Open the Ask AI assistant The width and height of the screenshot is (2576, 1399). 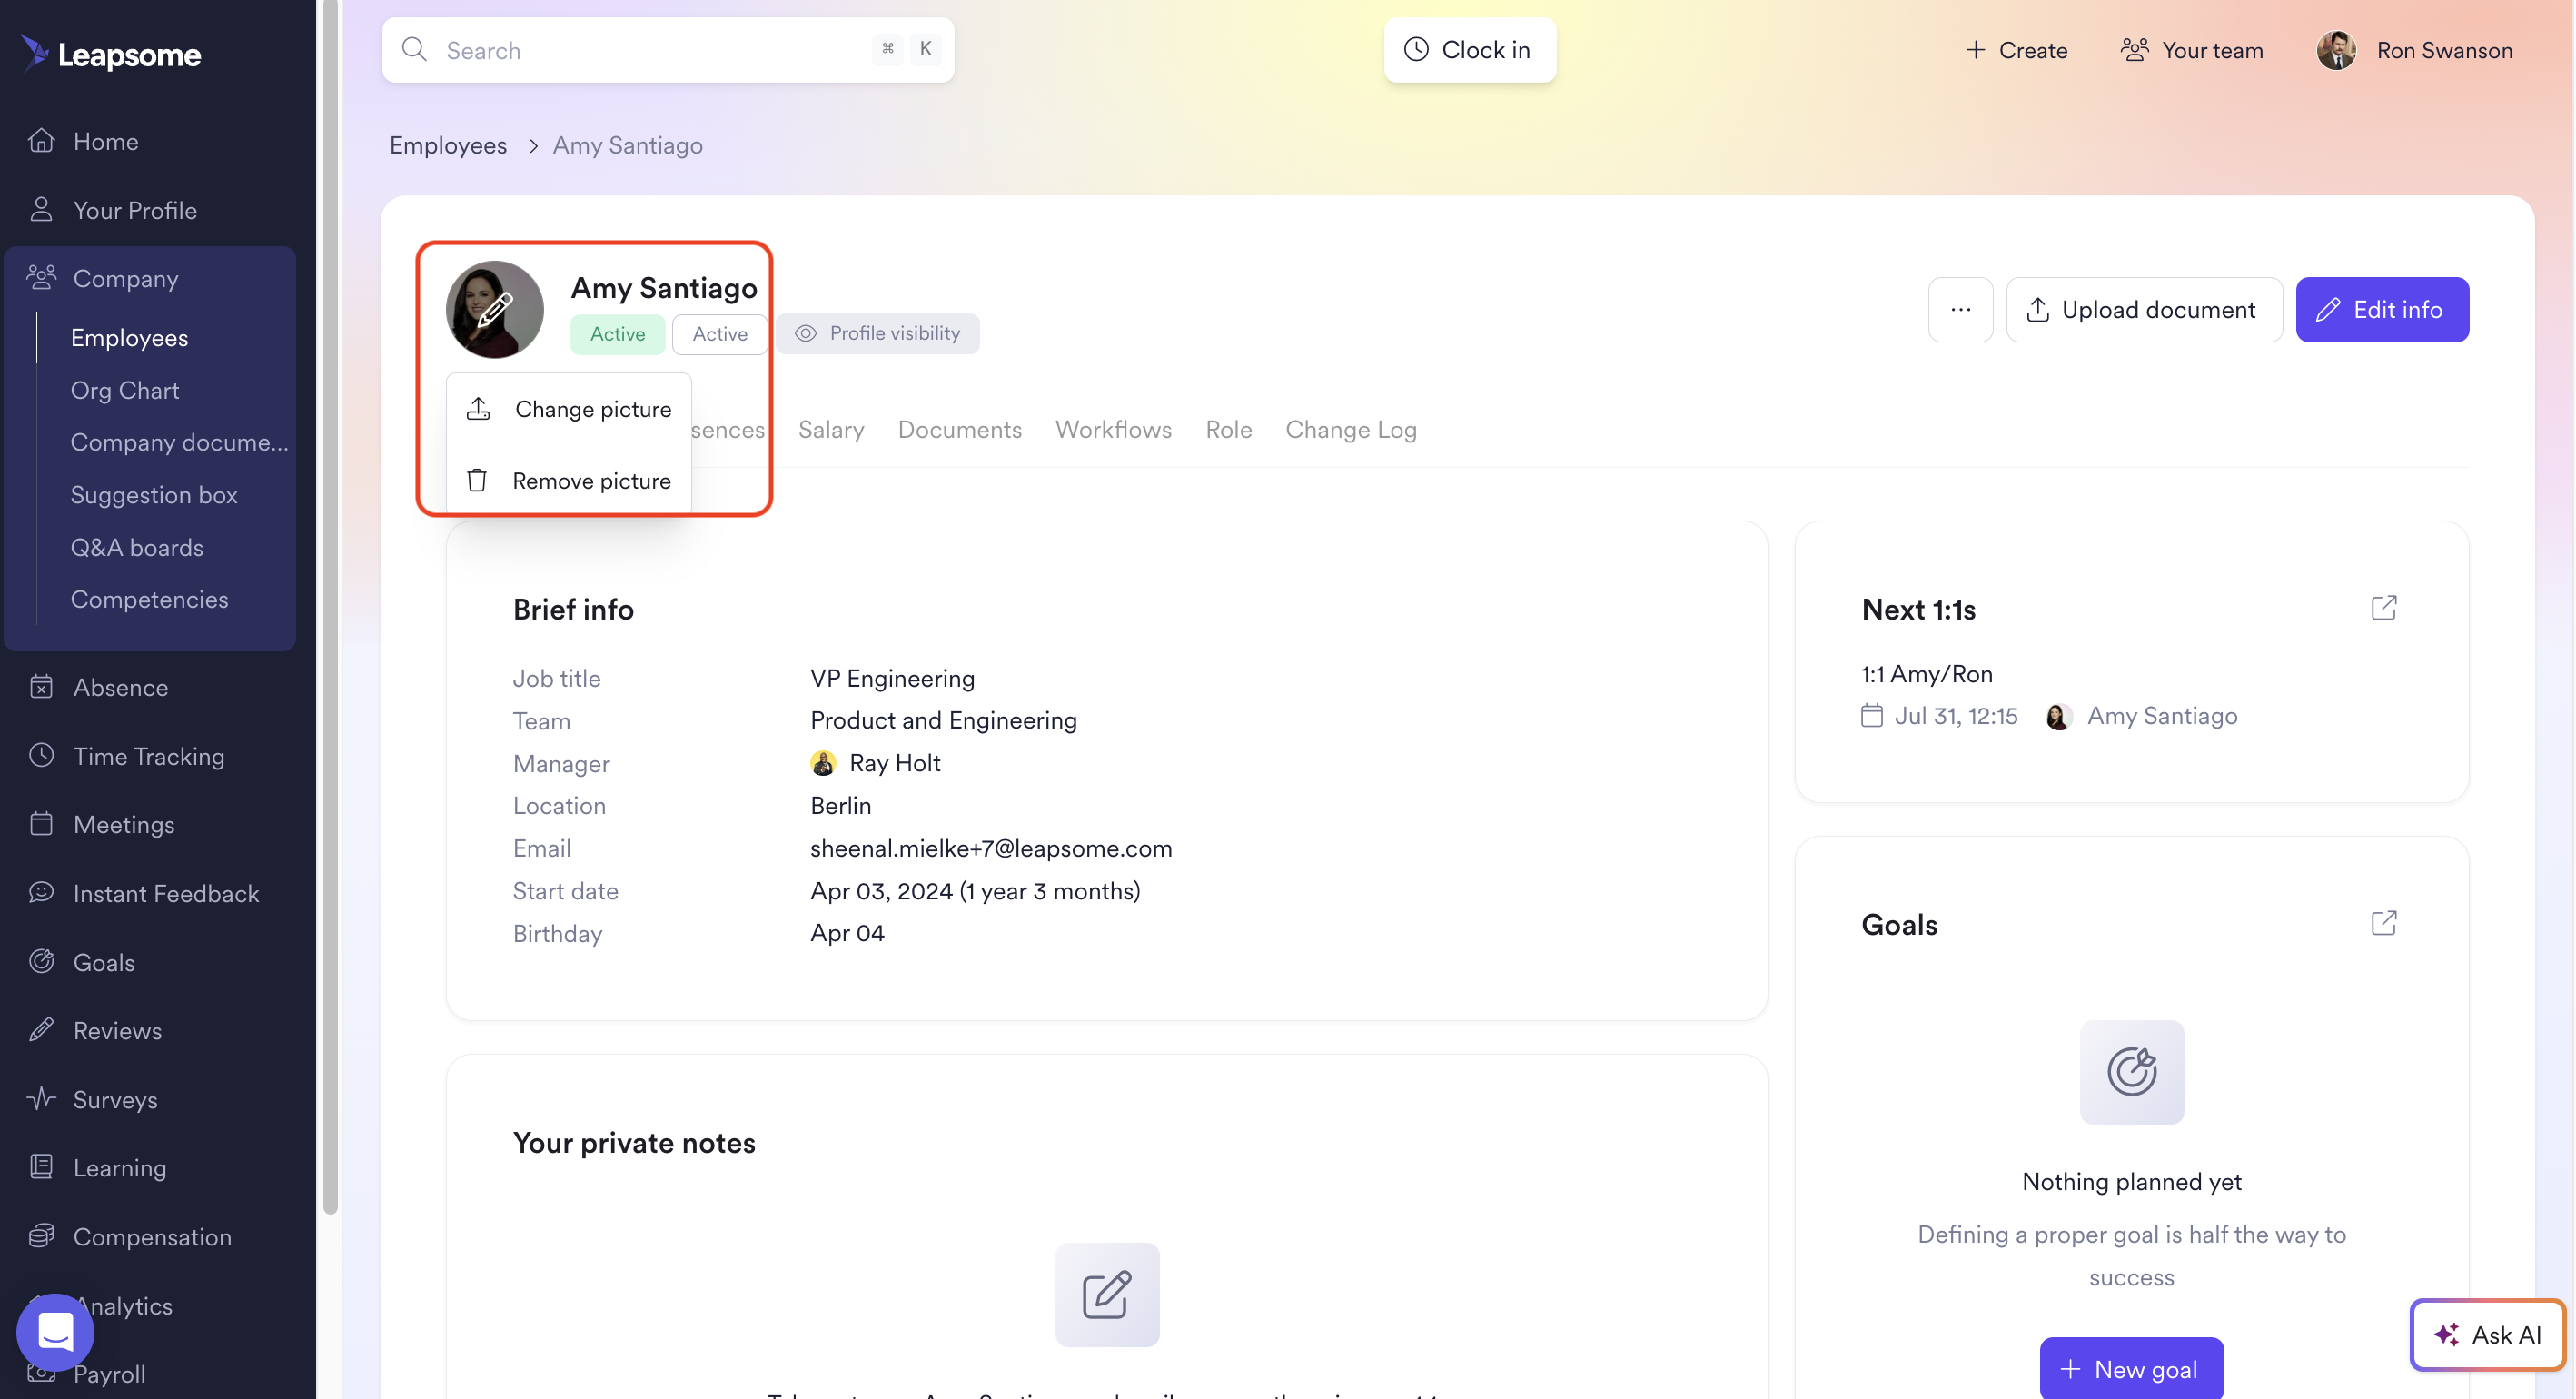click(x=2487, y=1334)
